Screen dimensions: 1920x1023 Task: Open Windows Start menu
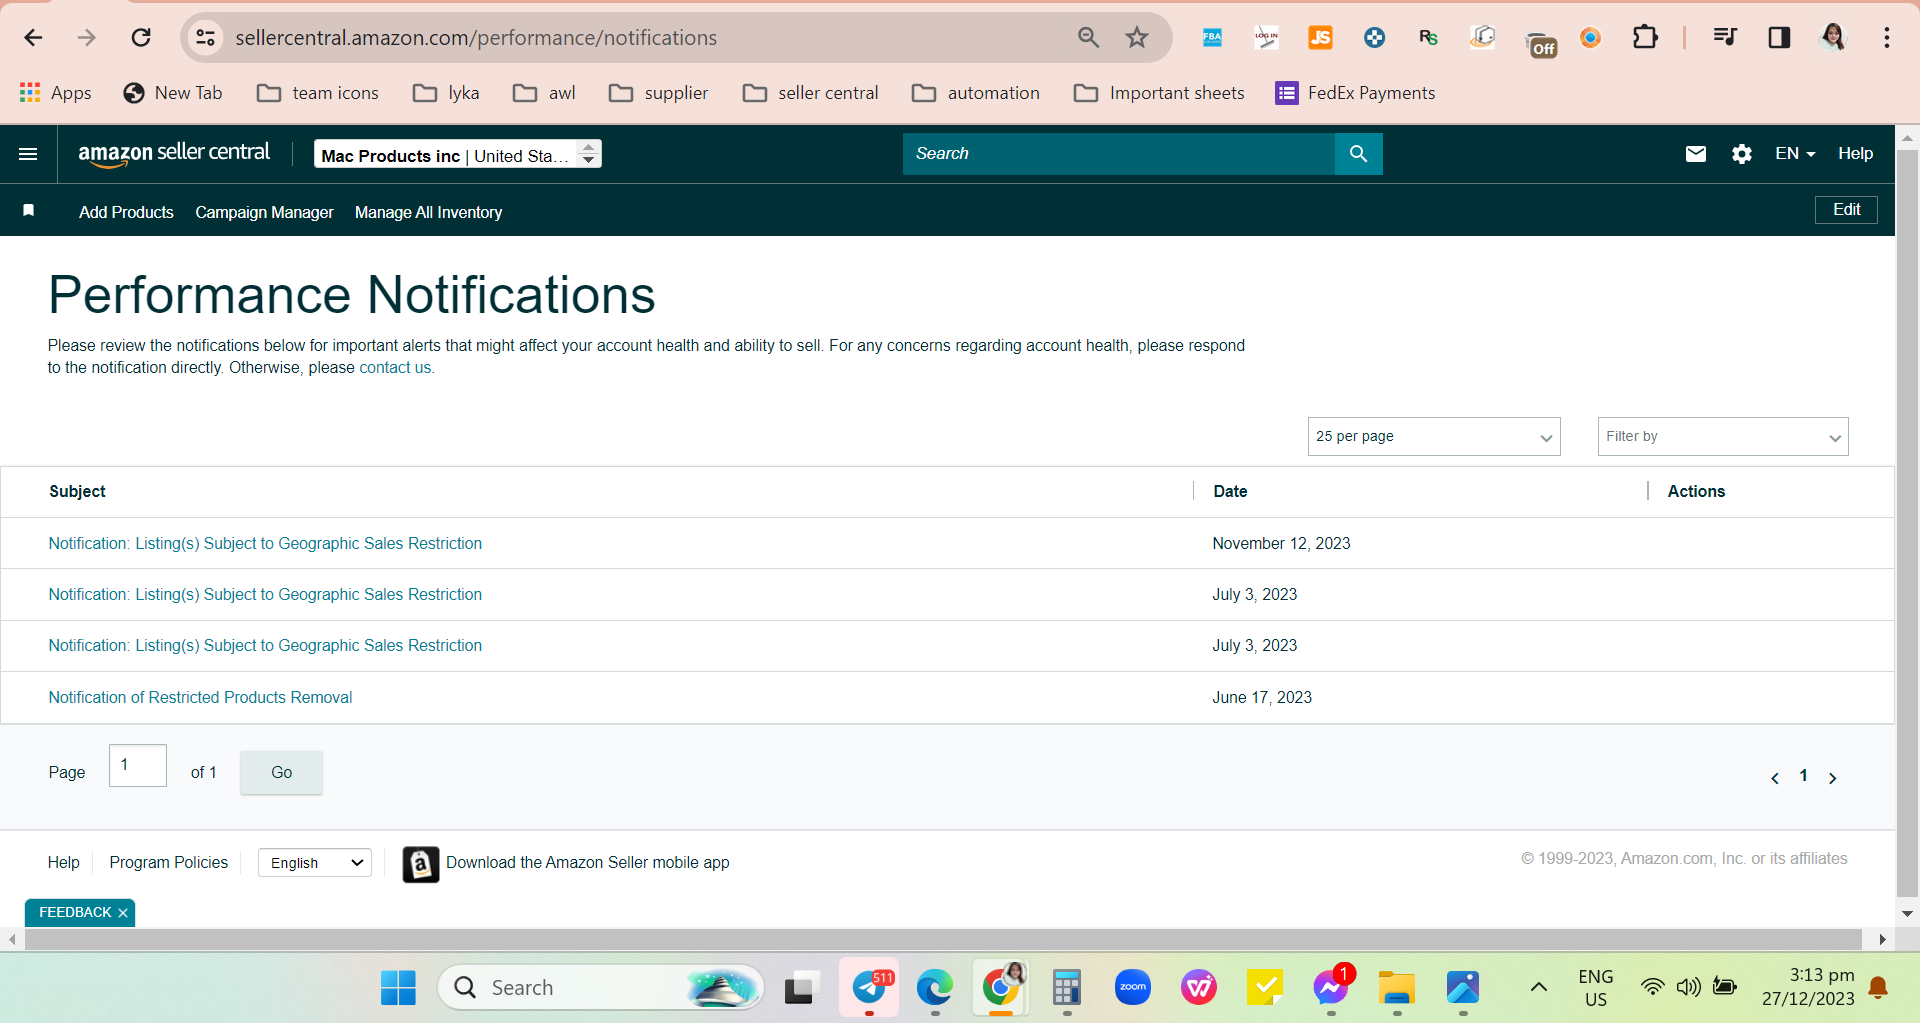pos(398,988)
